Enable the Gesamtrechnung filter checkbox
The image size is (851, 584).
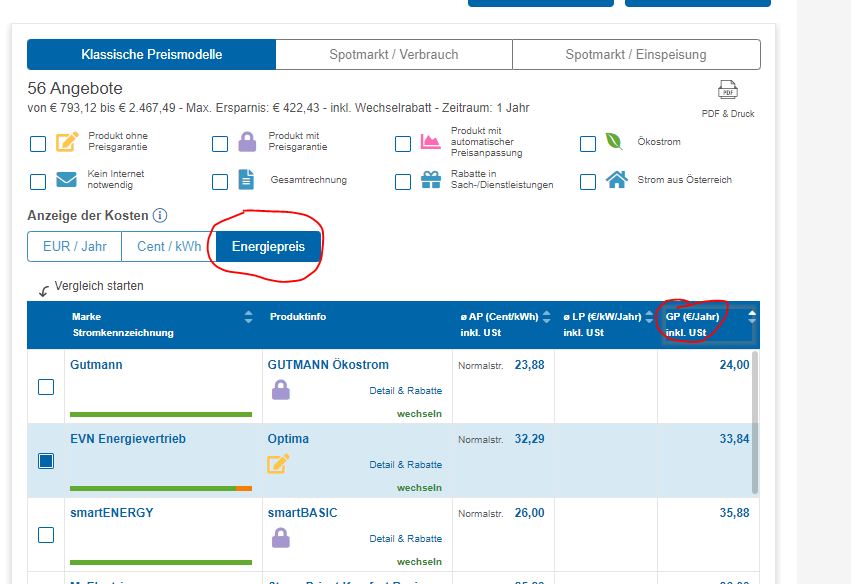220,182
